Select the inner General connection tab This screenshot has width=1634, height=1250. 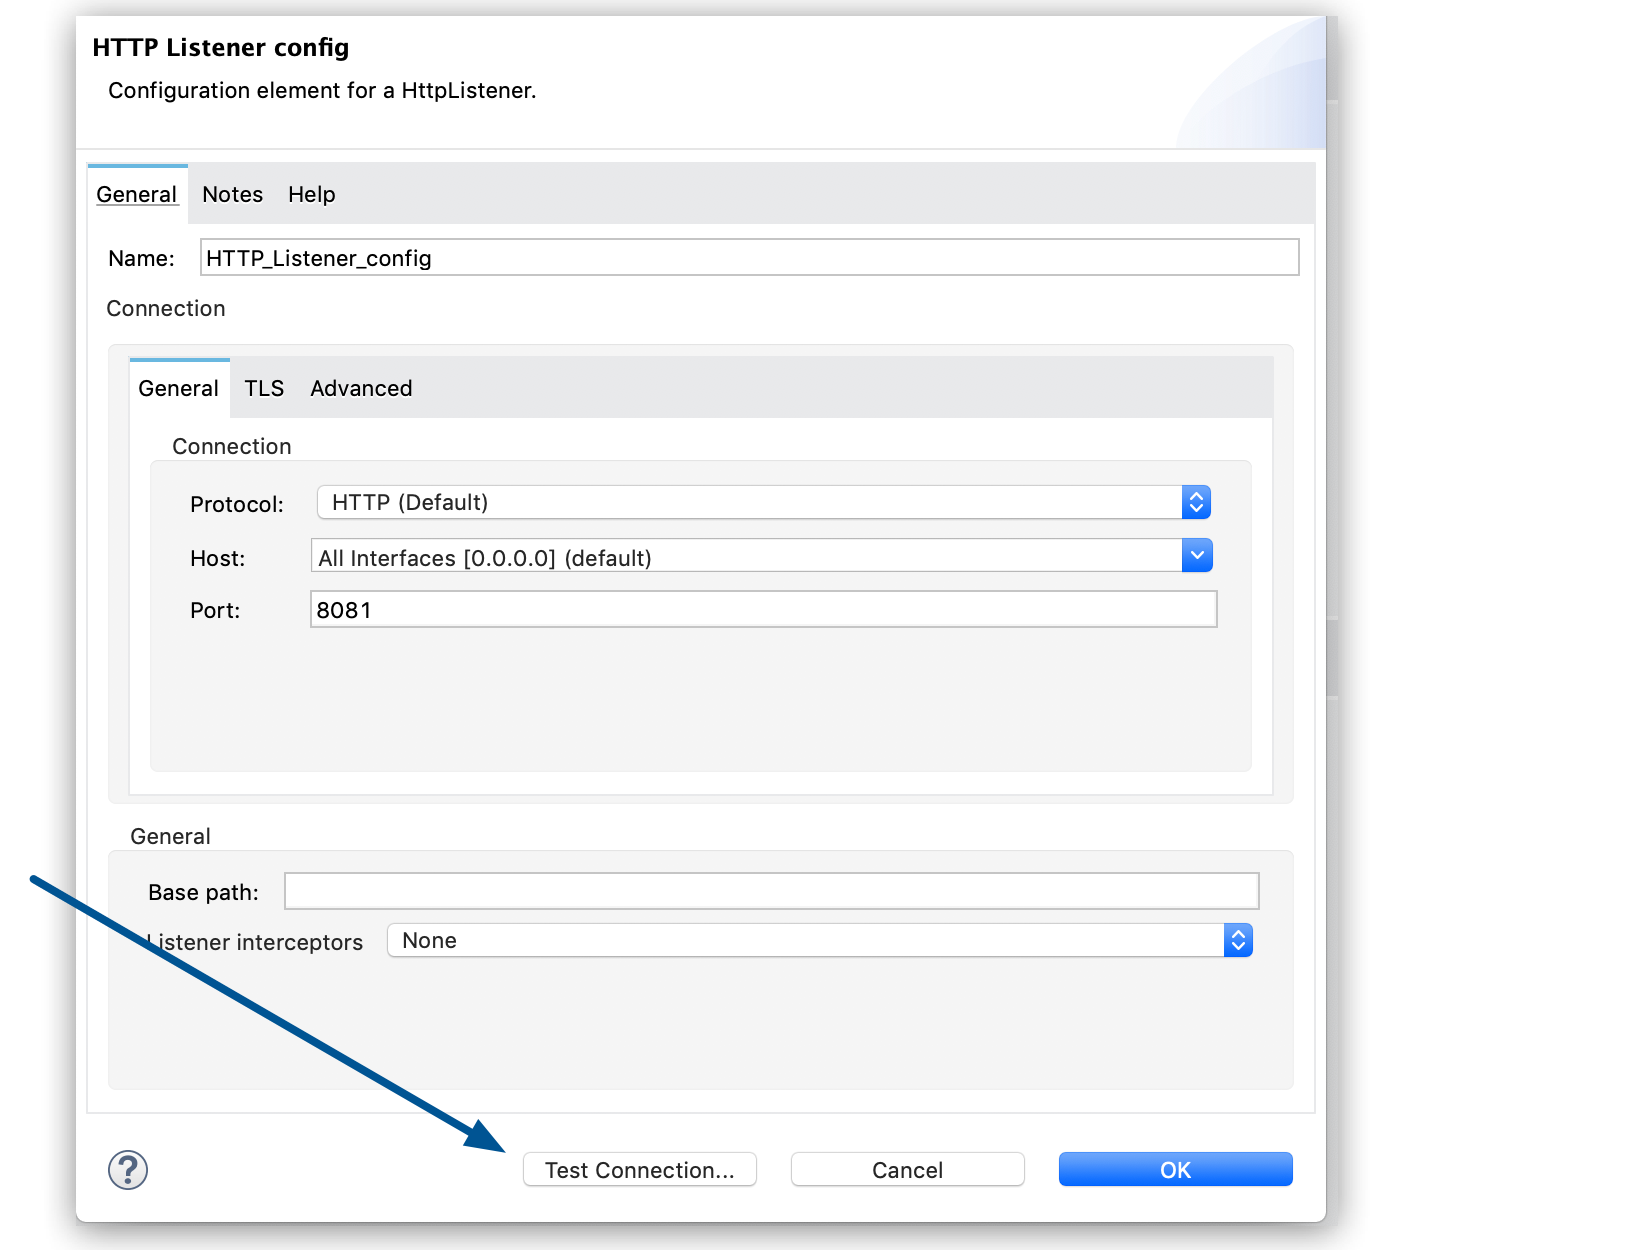click(178, 388)
